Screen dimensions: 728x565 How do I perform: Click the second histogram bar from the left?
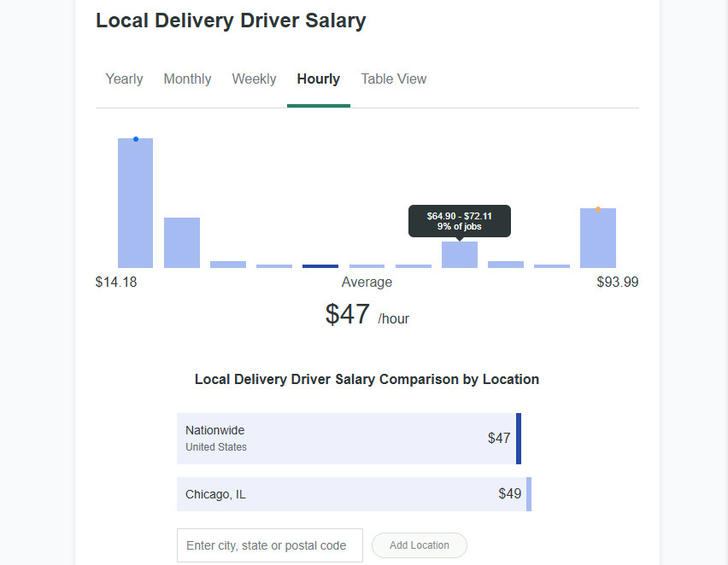click(x=182, y=242)
